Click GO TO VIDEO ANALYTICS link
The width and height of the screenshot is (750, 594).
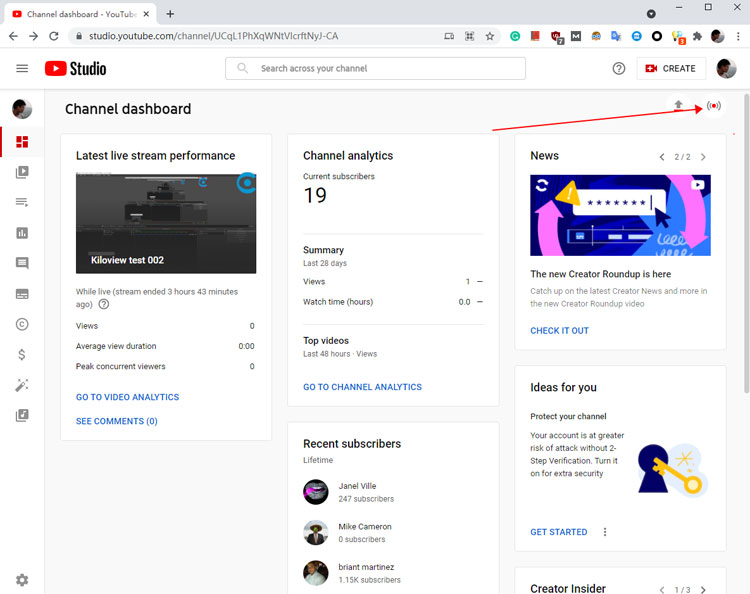tap(127, 397)
